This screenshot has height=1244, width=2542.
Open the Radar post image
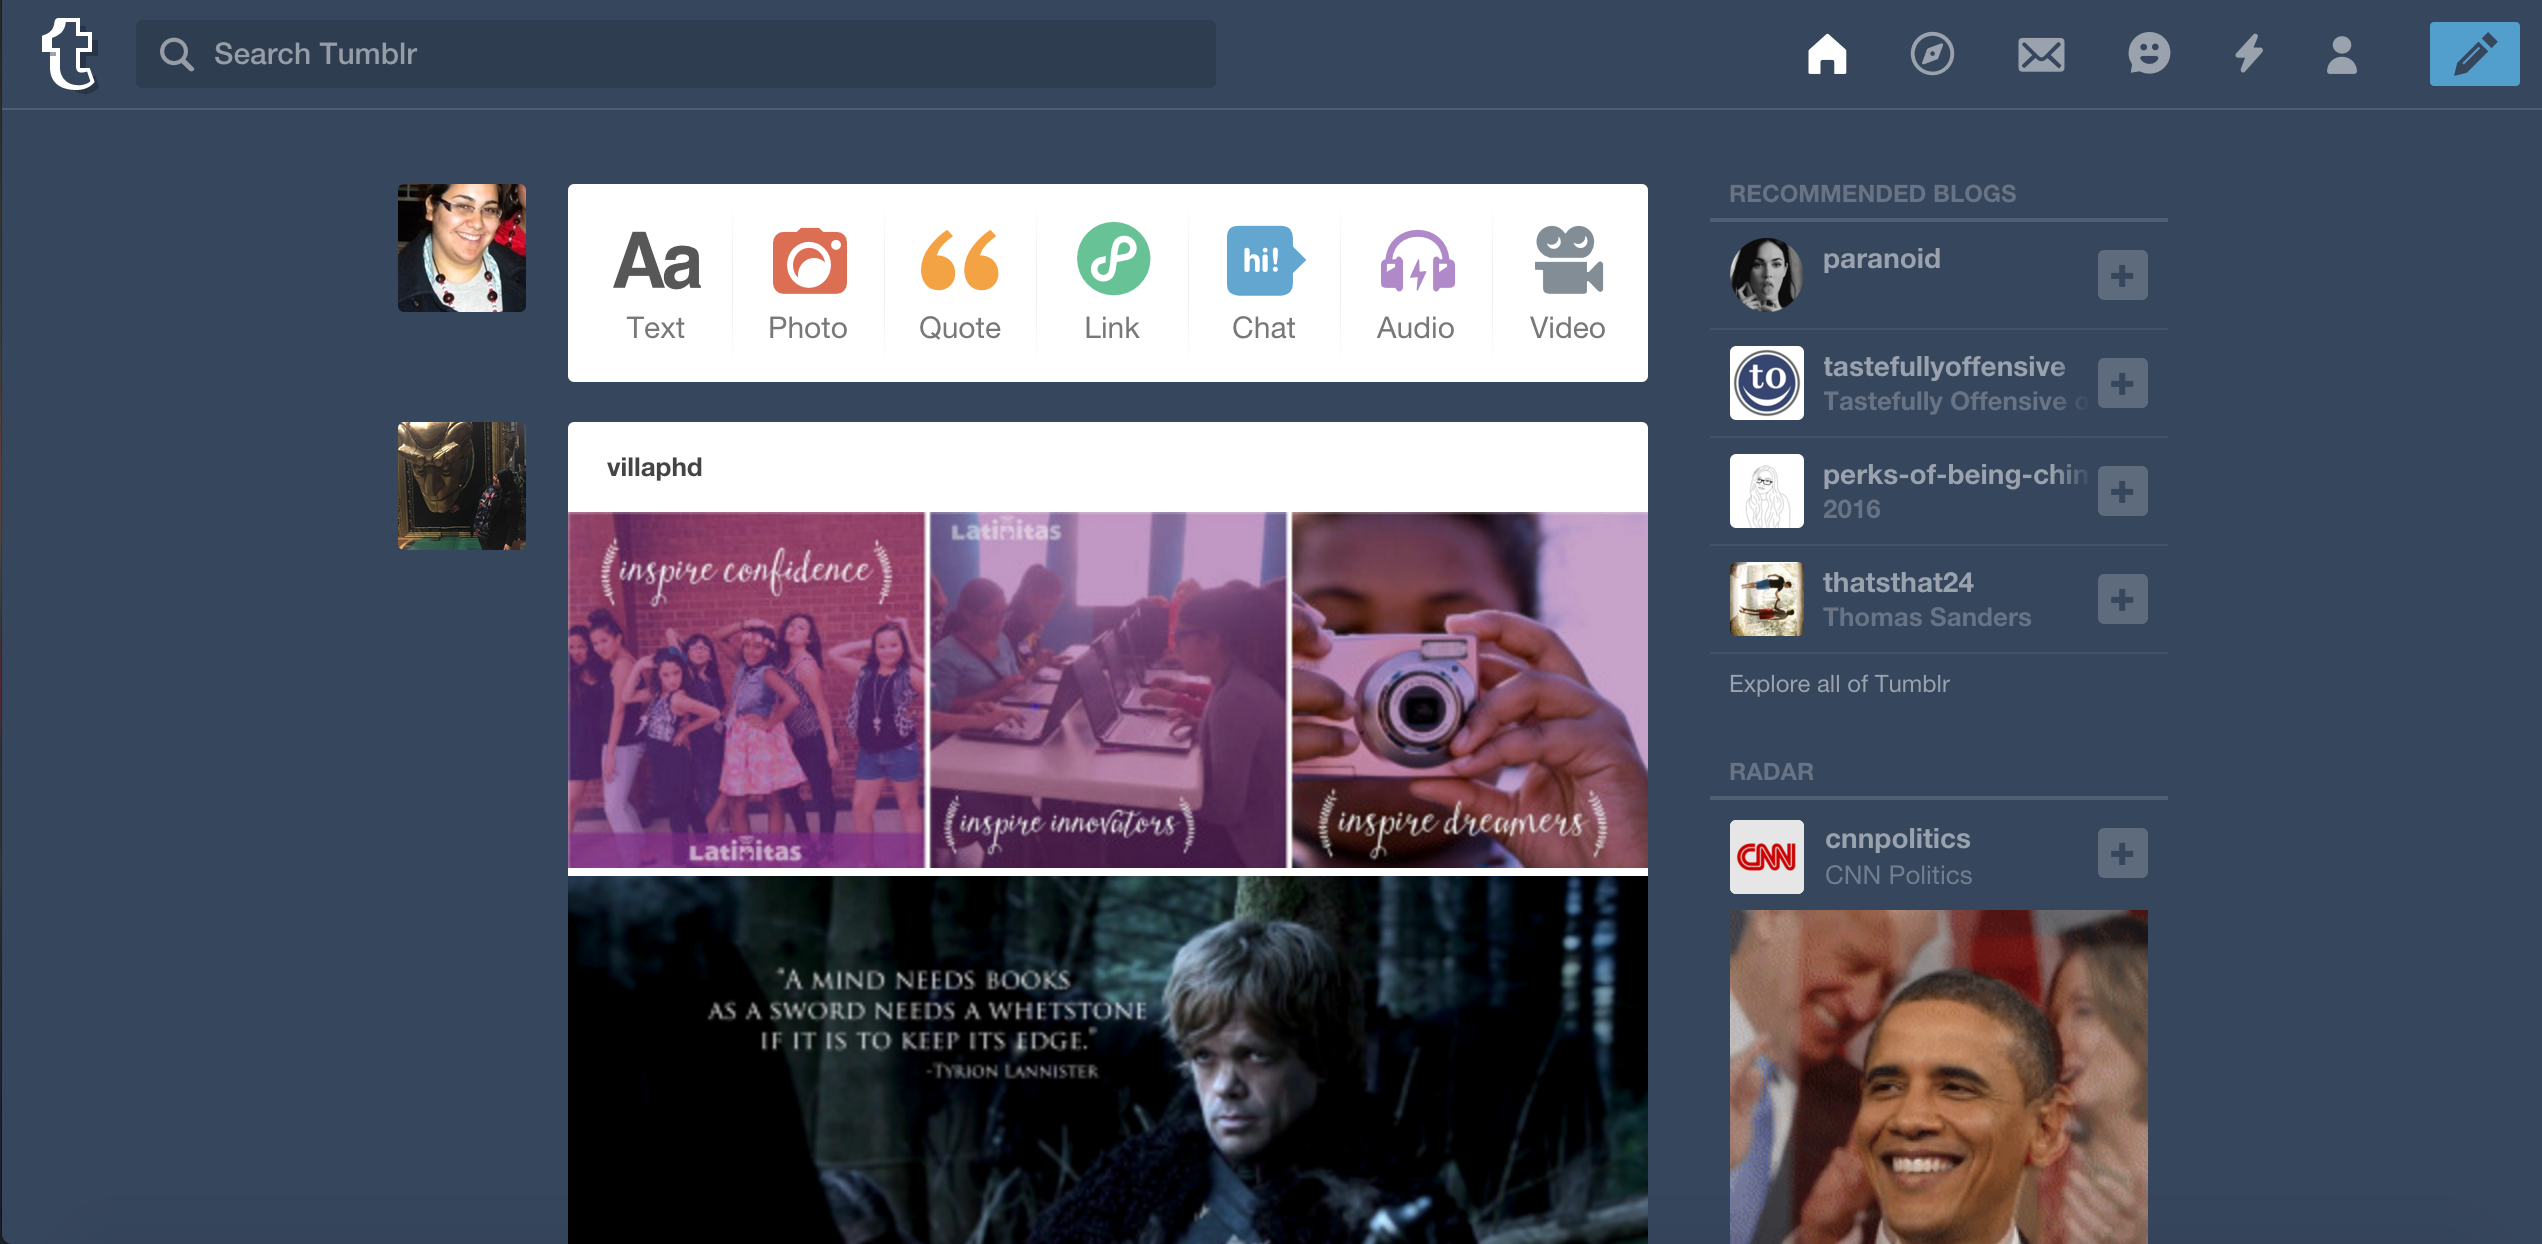point(1938,1077)
